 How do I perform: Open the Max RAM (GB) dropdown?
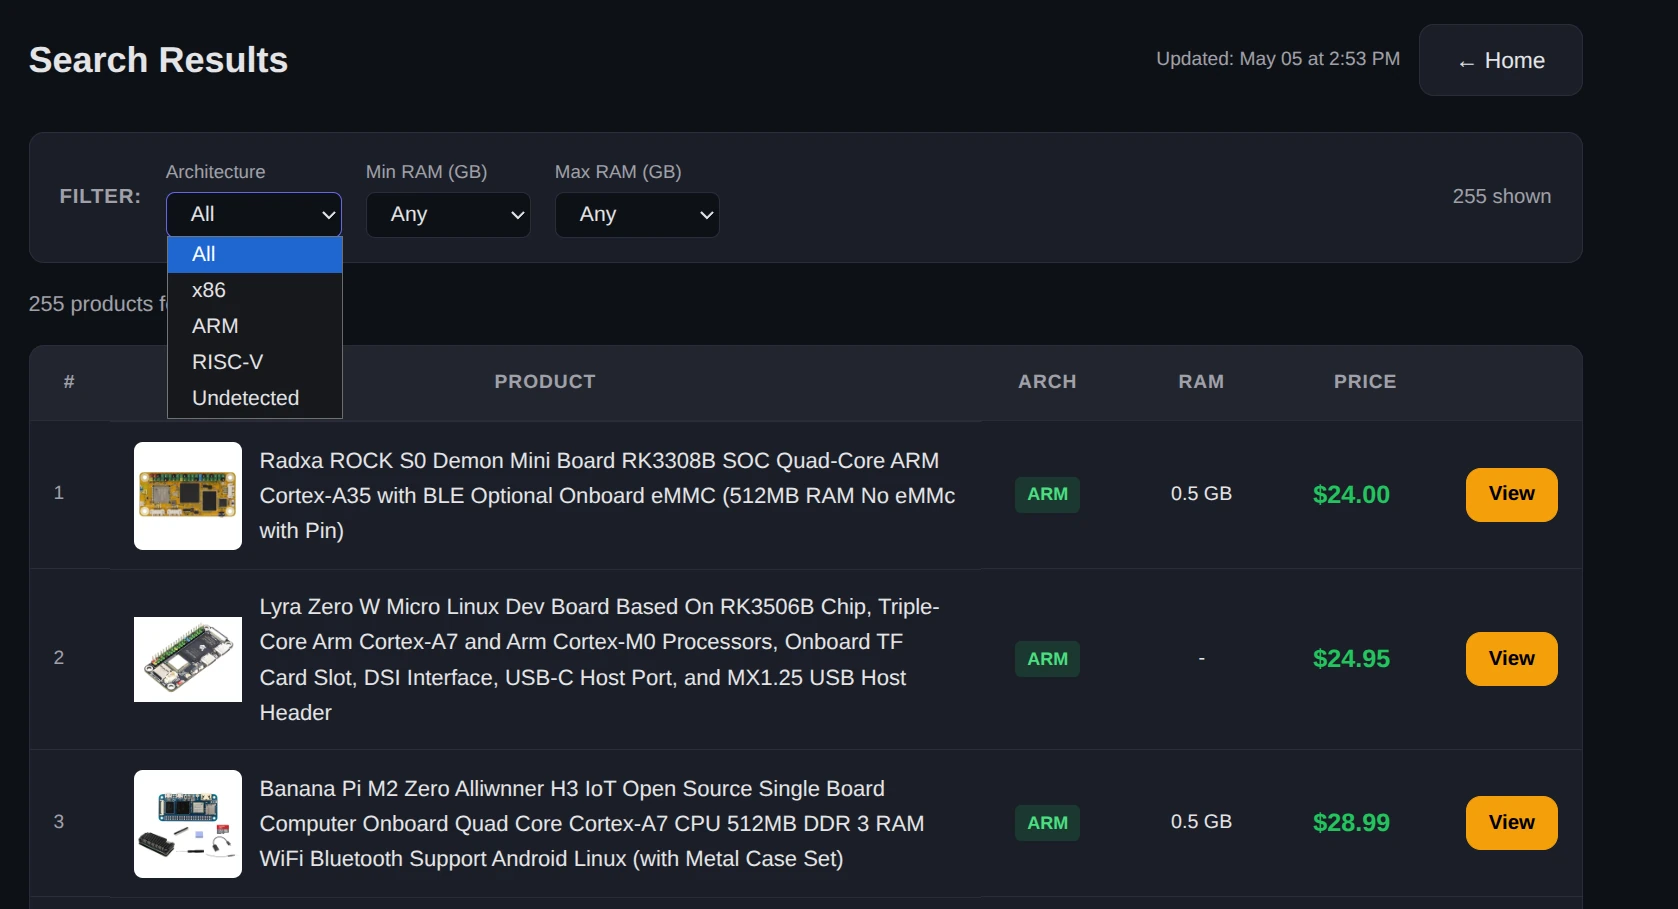click(637, 214)
